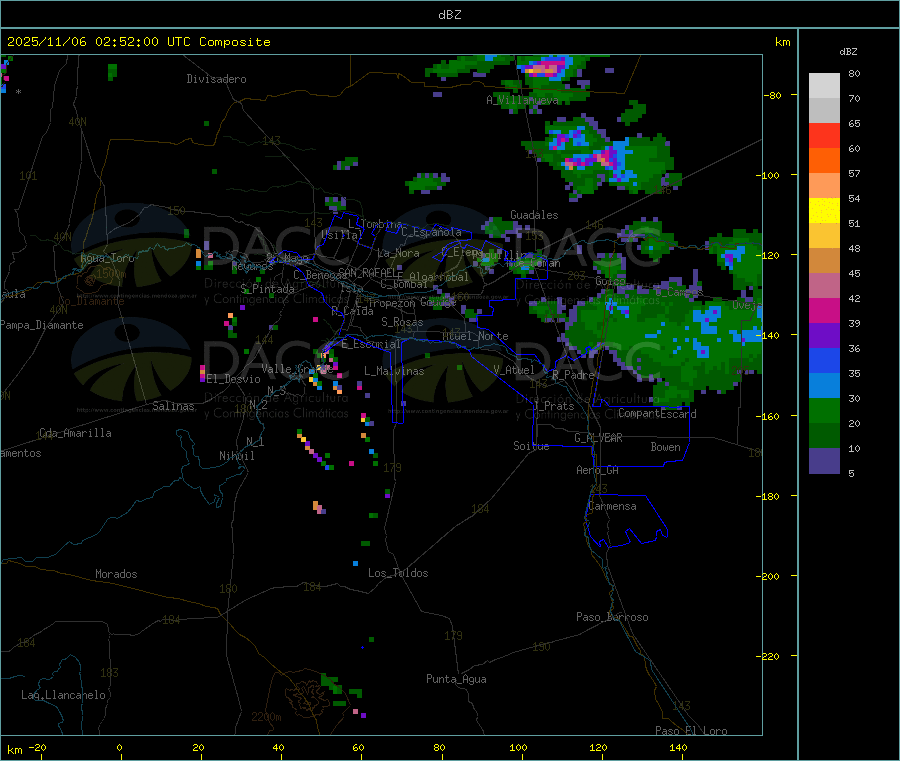This screenshot has width=900, height=761.
Task: Click the km unit label at bottom left
Action: coord(14,750)
